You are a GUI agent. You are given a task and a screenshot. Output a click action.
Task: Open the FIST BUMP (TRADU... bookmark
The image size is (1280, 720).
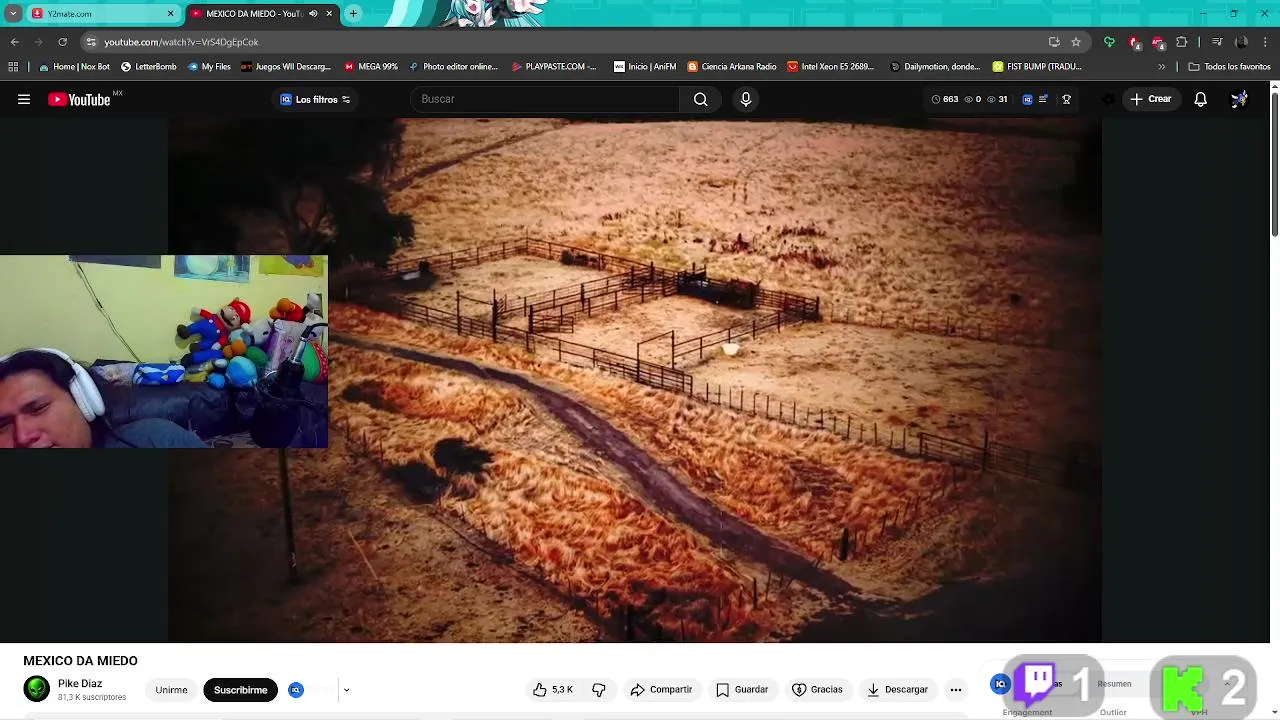1037,67
